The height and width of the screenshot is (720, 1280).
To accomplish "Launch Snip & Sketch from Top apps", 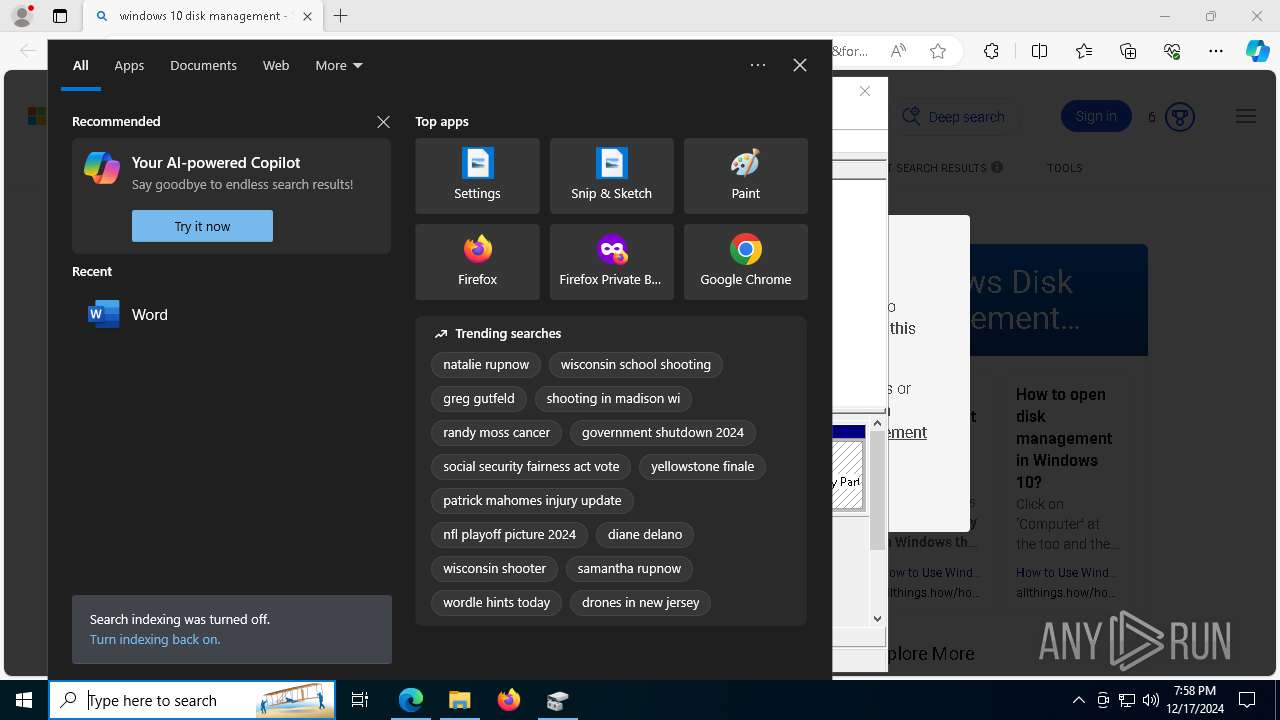I will [x=611, y=176].
